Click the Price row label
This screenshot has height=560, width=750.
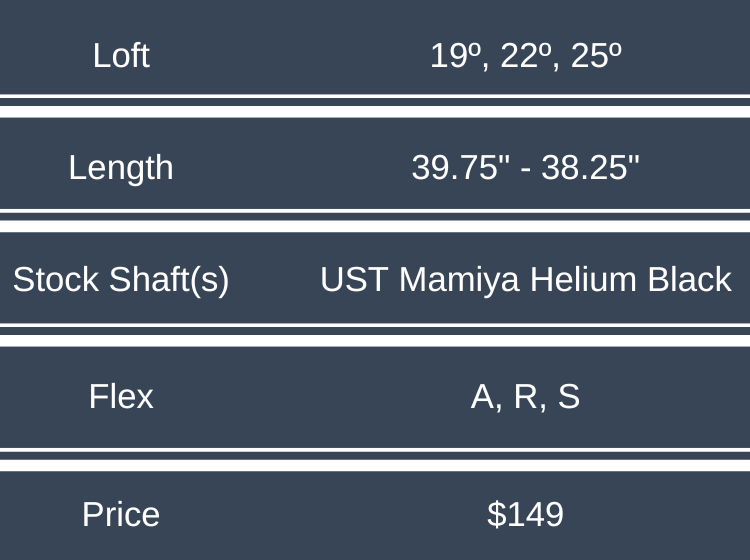121,514
